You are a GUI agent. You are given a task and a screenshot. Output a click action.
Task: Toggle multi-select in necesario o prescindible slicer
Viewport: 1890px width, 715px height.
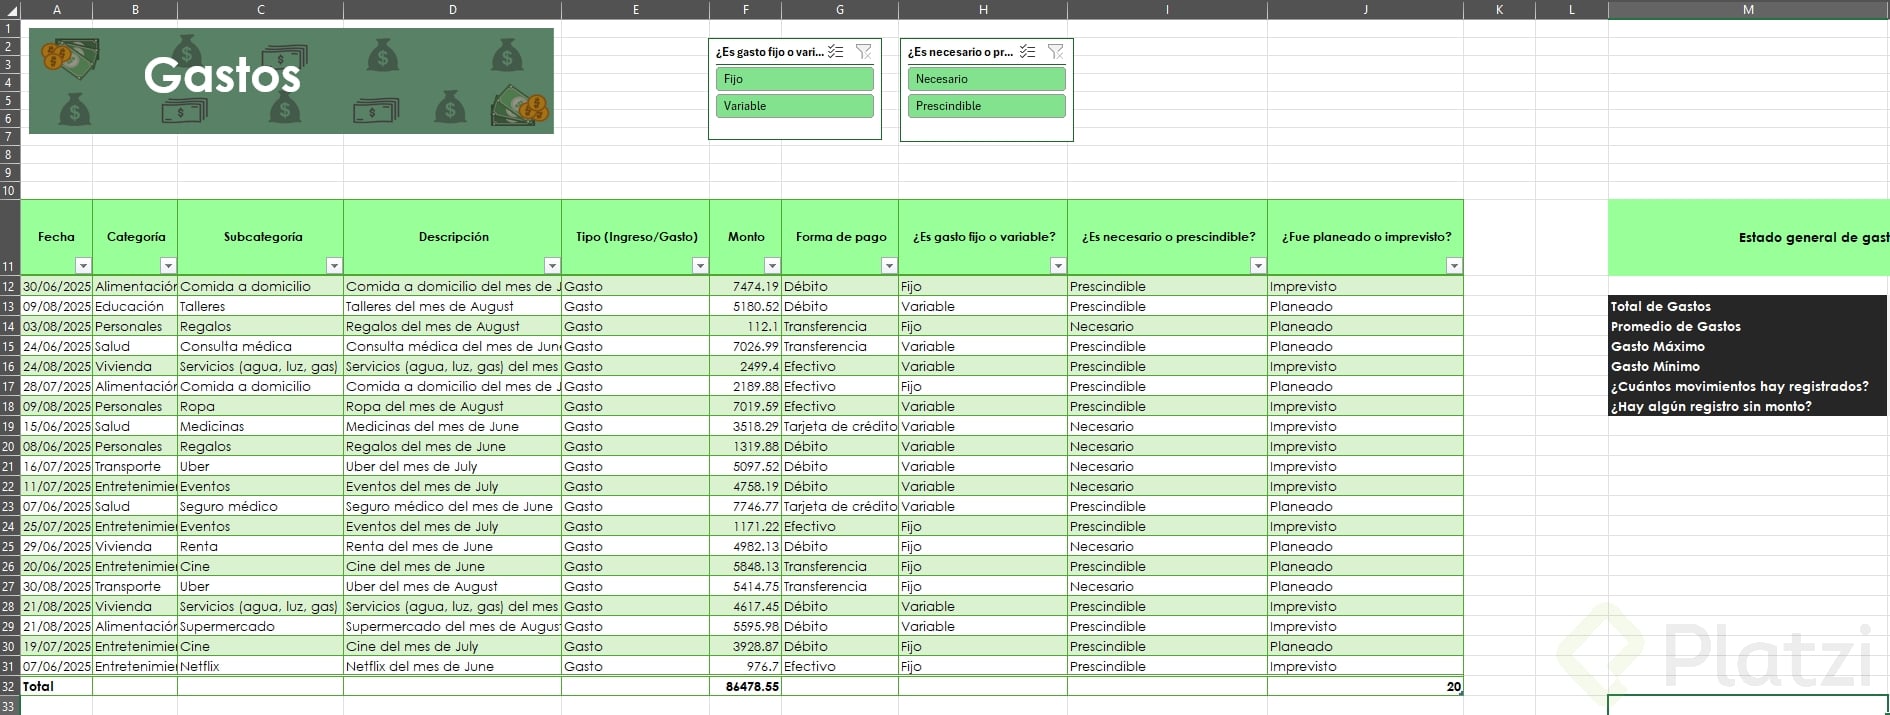[1027, 52]
